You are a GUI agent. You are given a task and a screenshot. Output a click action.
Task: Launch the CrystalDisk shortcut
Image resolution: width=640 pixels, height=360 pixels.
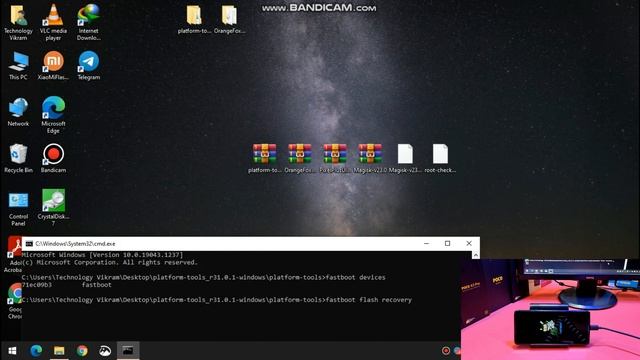53,207
